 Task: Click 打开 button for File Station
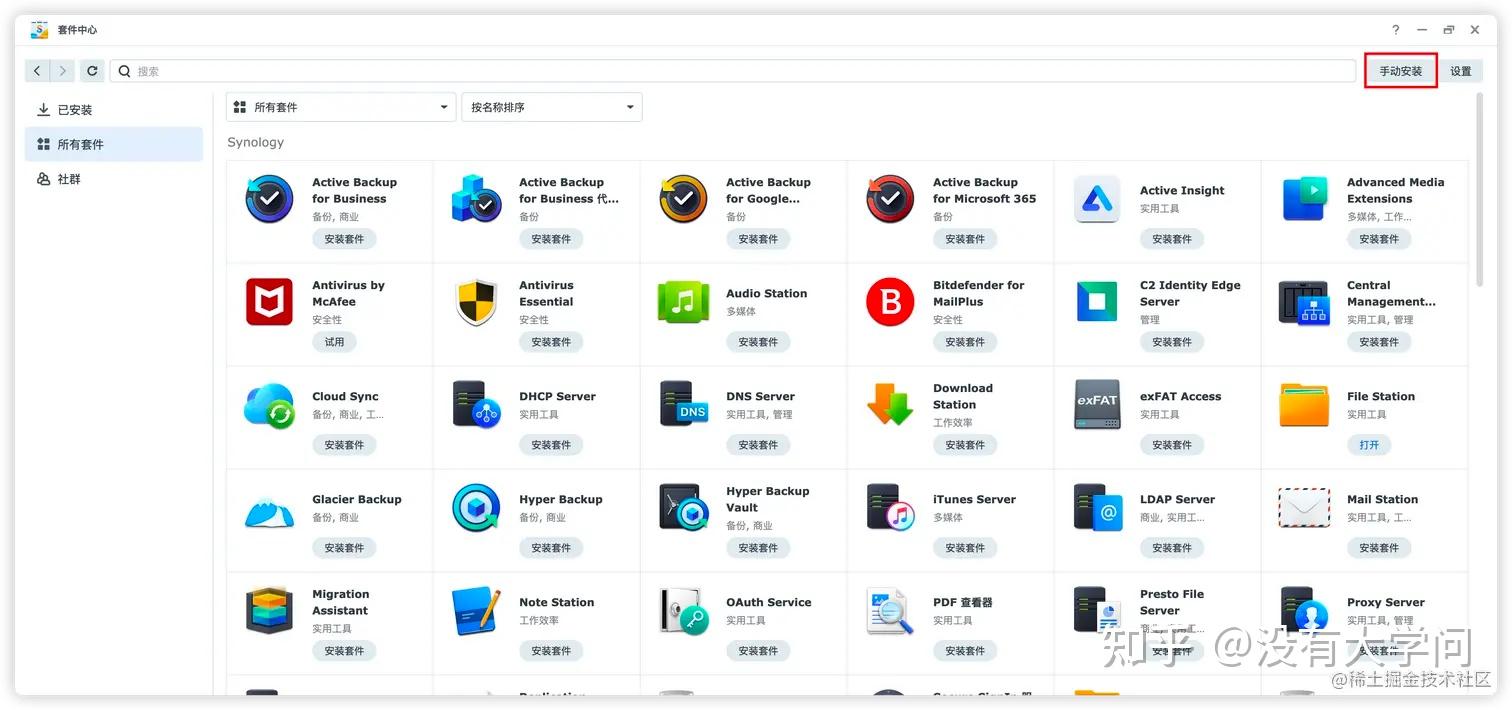point(1369,445)
